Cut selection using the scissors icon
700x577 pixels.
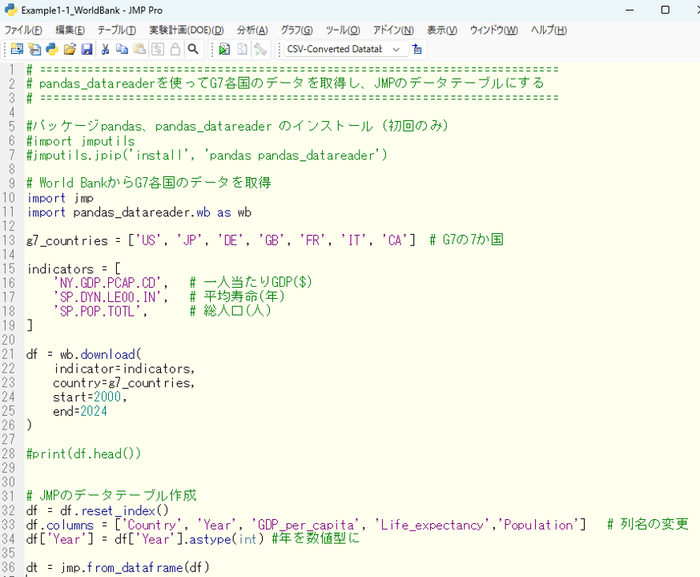105,49
